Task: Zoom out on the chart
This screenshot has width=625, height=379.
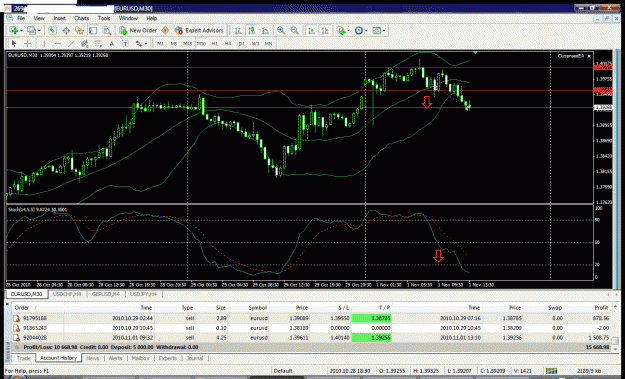Action: coord(295,30)
